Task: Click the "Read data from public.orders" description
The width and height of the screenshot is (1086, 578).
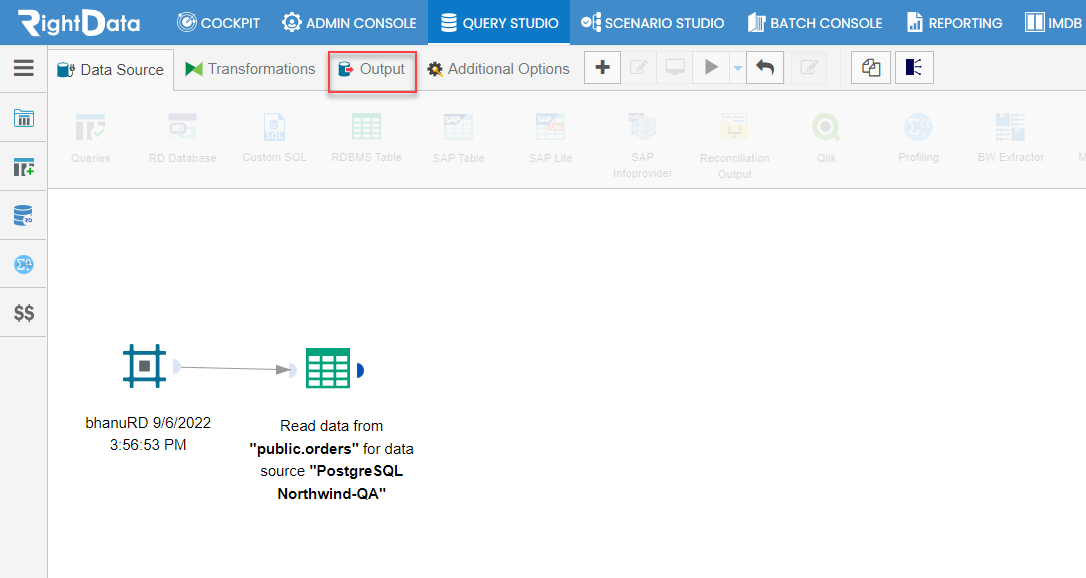Action: coord(332,460)
